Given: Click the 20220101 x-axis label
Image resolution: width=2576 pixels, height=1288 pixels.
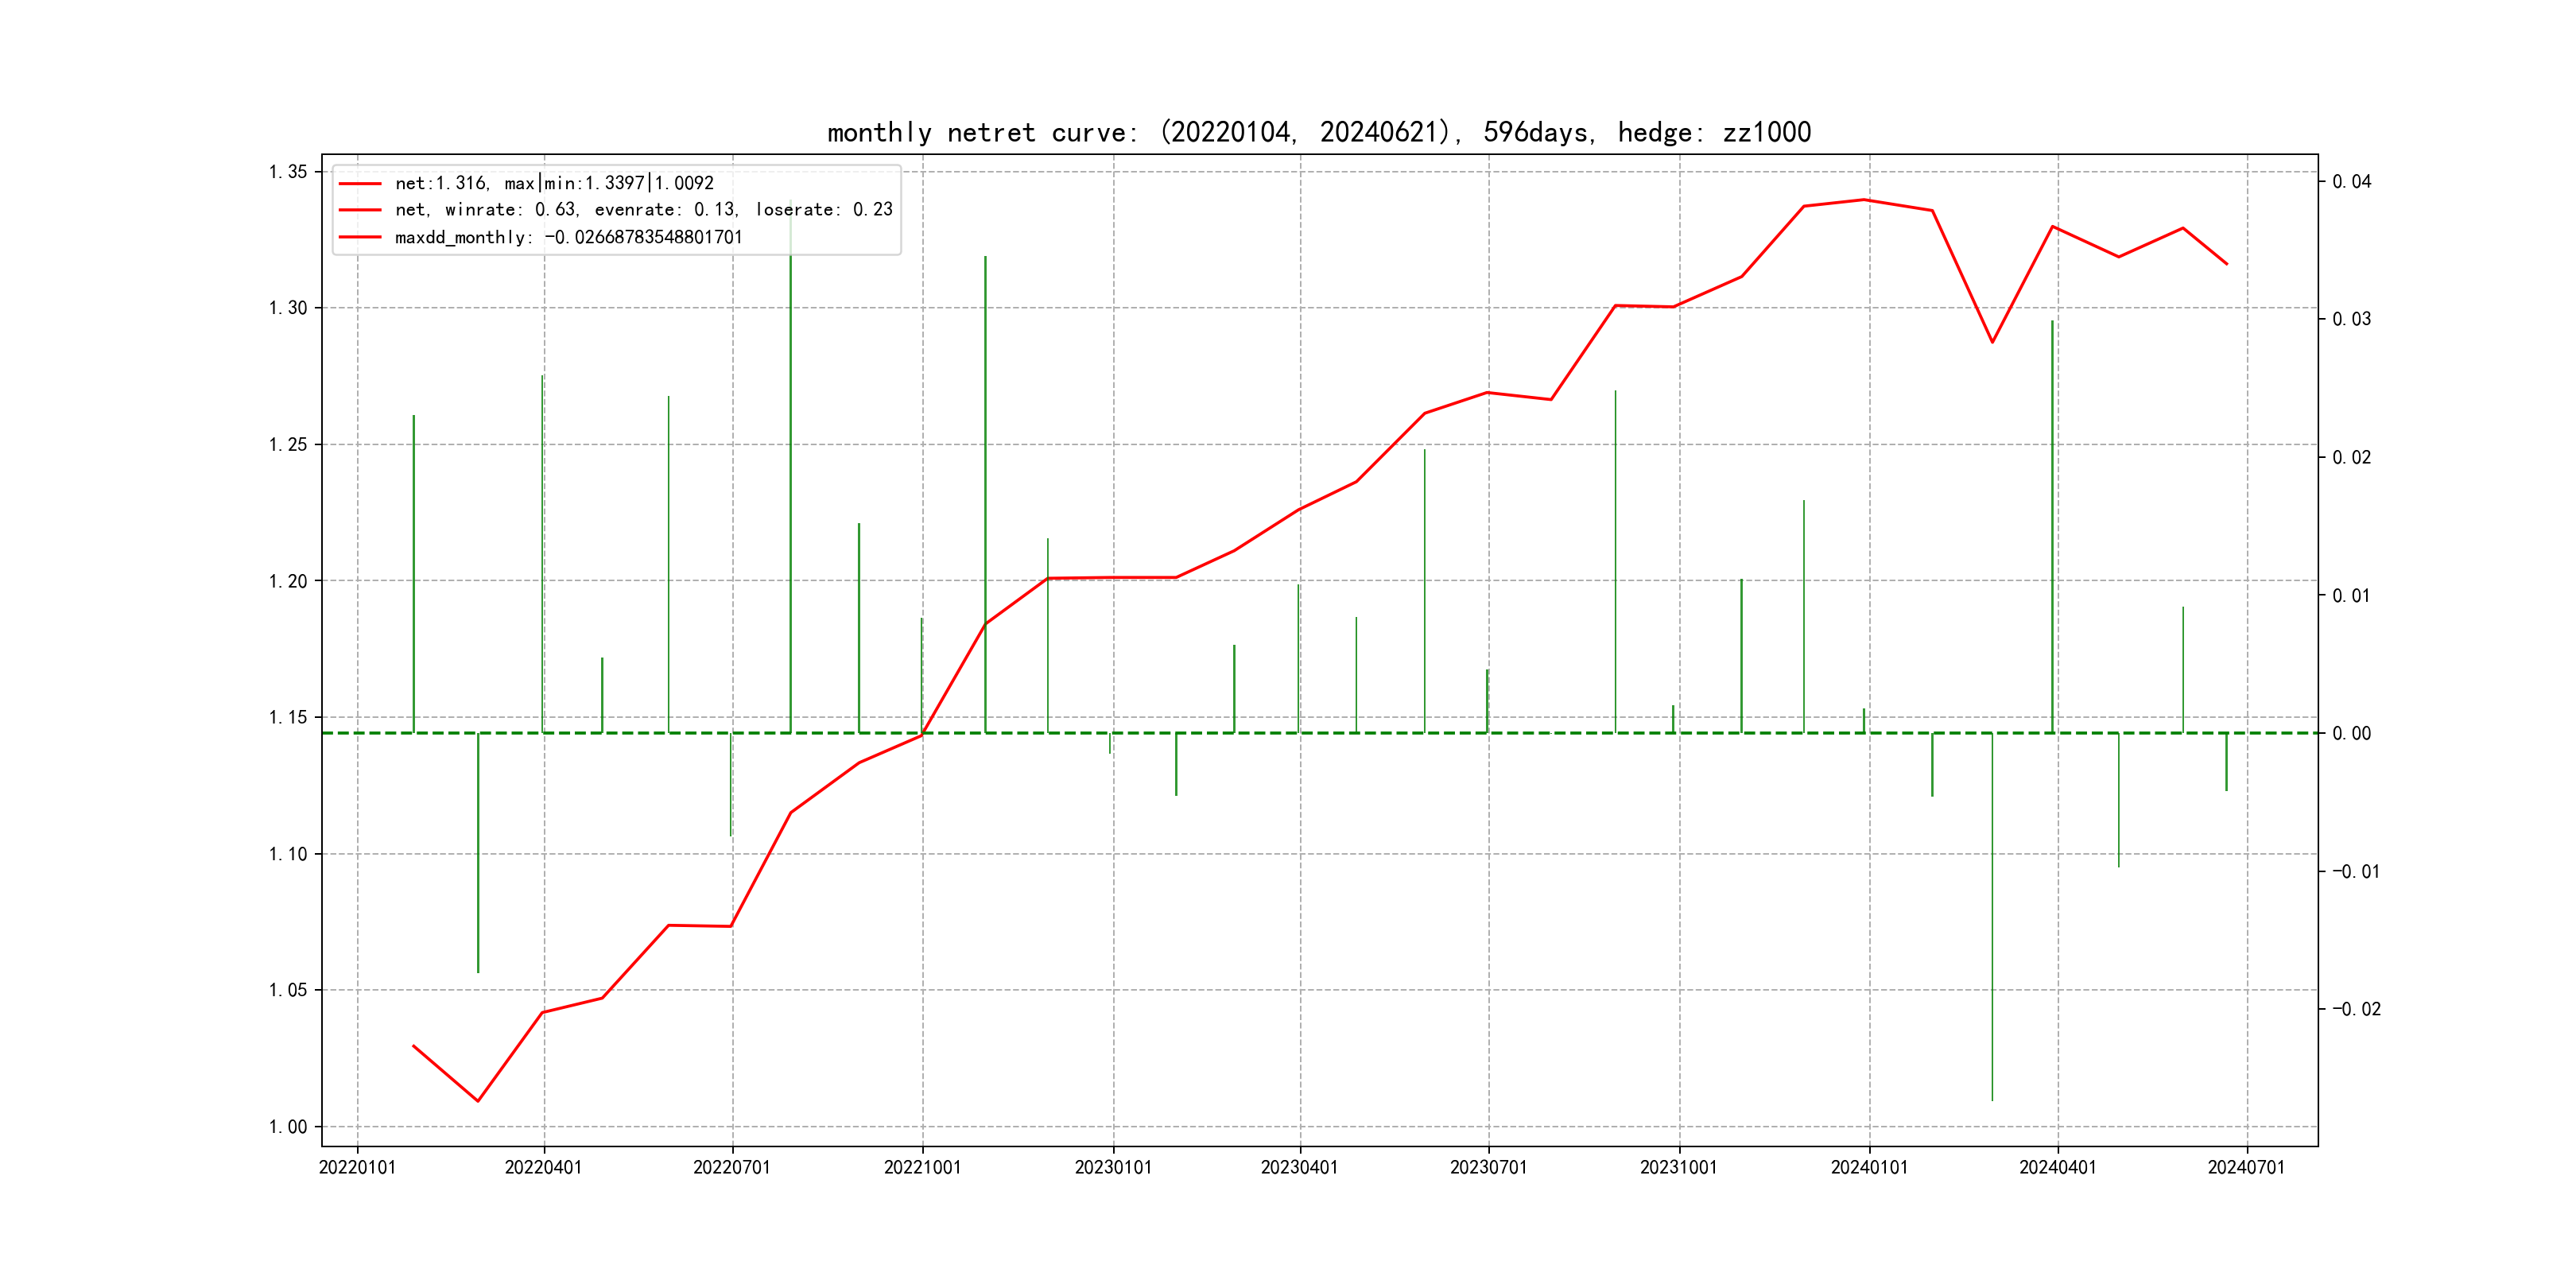Looking at the screenshot, I should 357,1168.
